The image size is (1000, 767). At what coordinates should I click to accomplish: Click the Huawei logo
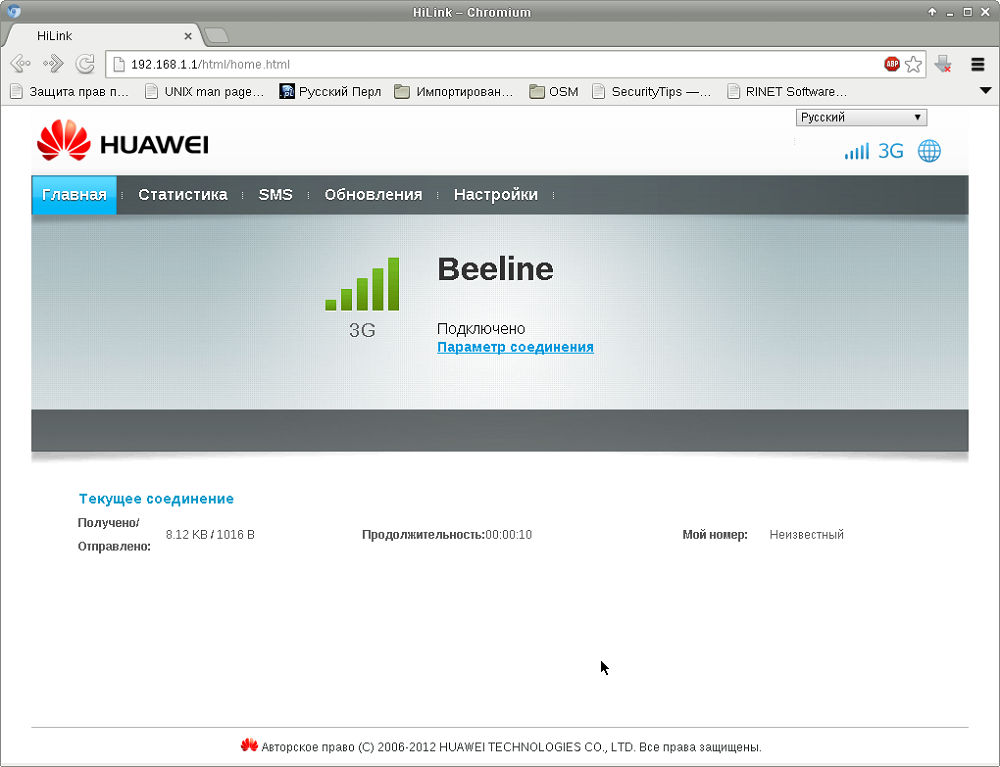(x=122, y=141)
